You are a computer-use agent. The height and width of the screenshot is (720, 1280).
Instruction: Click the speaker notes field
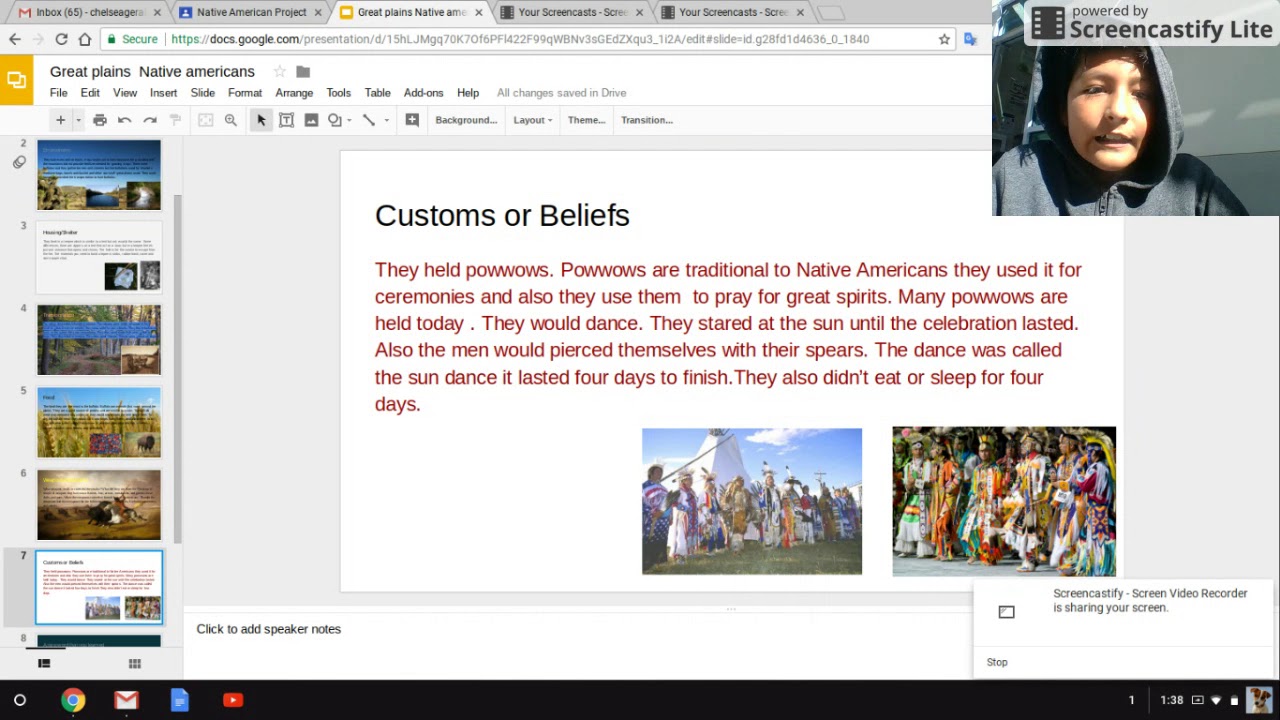click(580, 629)
